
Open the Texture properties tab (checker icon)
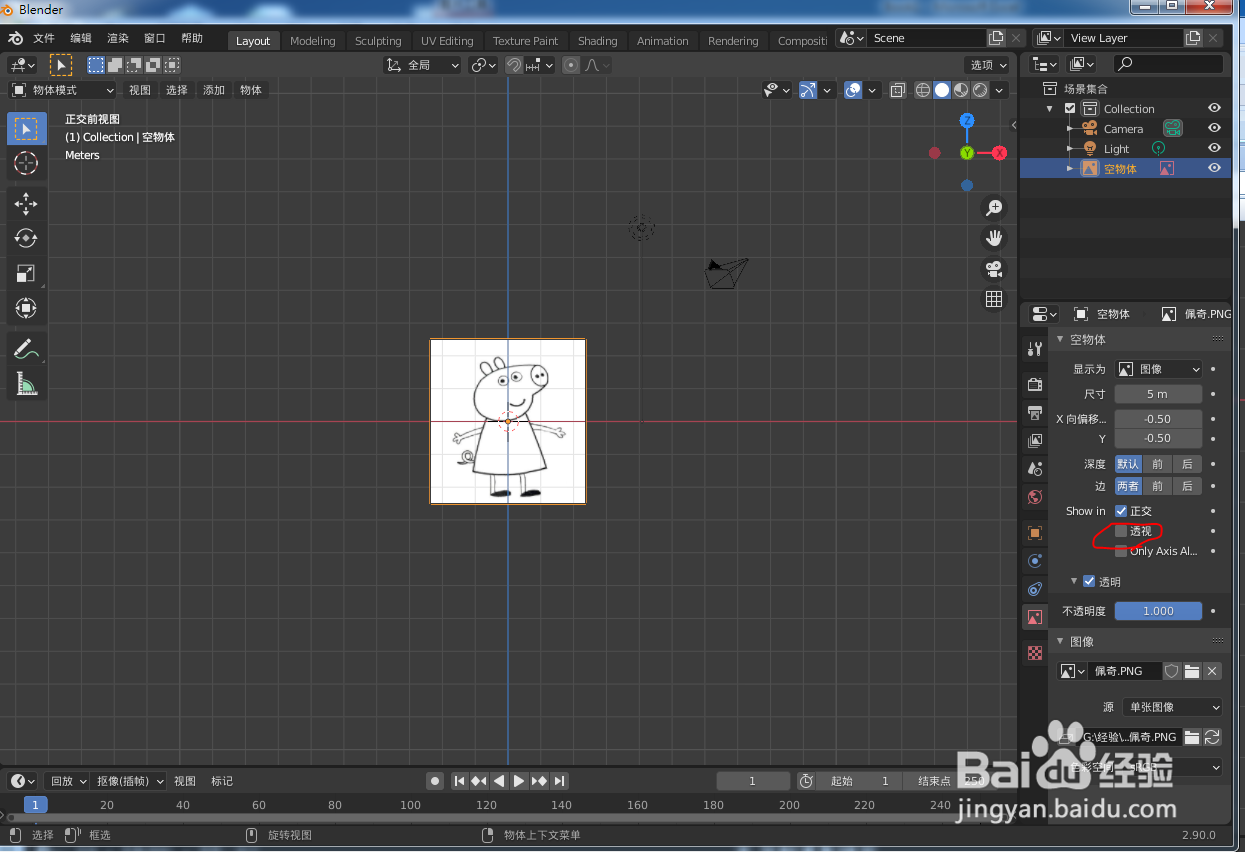coord(1034,652)
